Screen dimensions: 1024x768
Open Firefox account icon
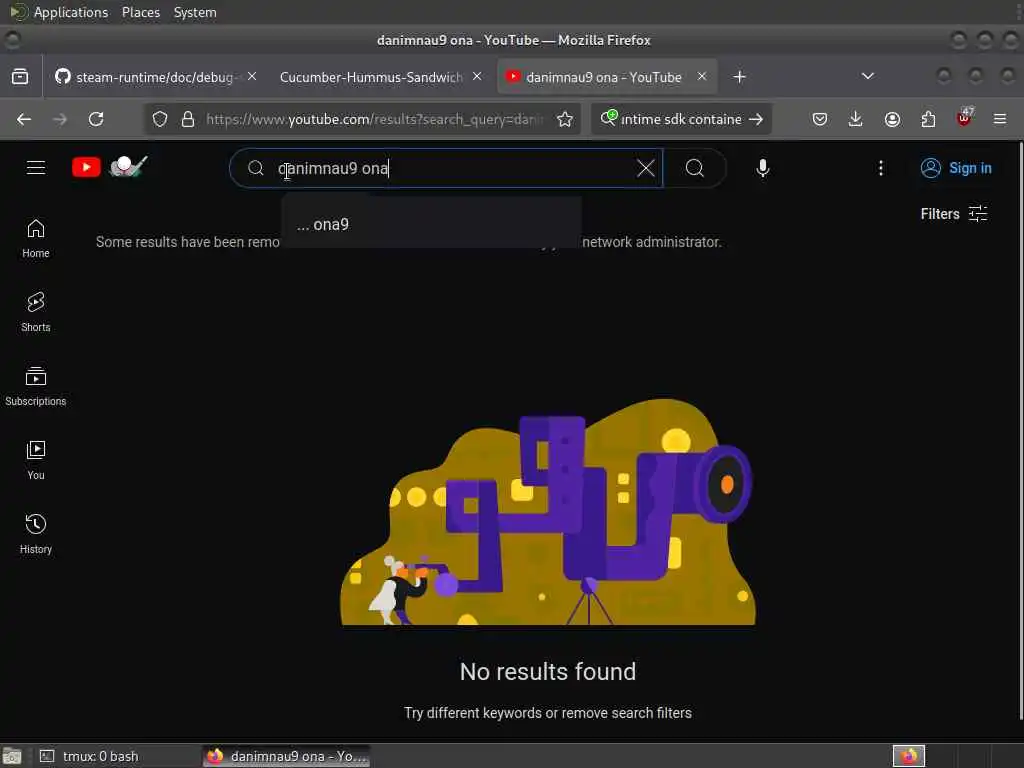892,119
